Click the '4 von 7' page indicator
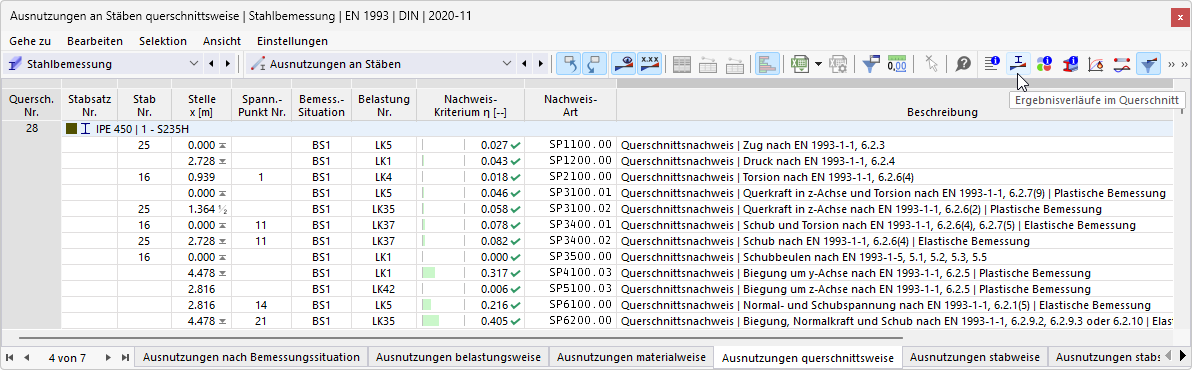The height and width of the screenshot is (370, 1192). click(x=68, y=357)
